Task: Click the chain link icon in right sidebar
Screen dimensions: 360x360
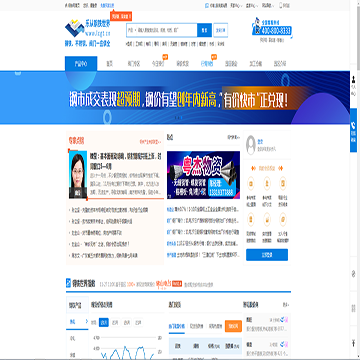Action: (353, 274)
